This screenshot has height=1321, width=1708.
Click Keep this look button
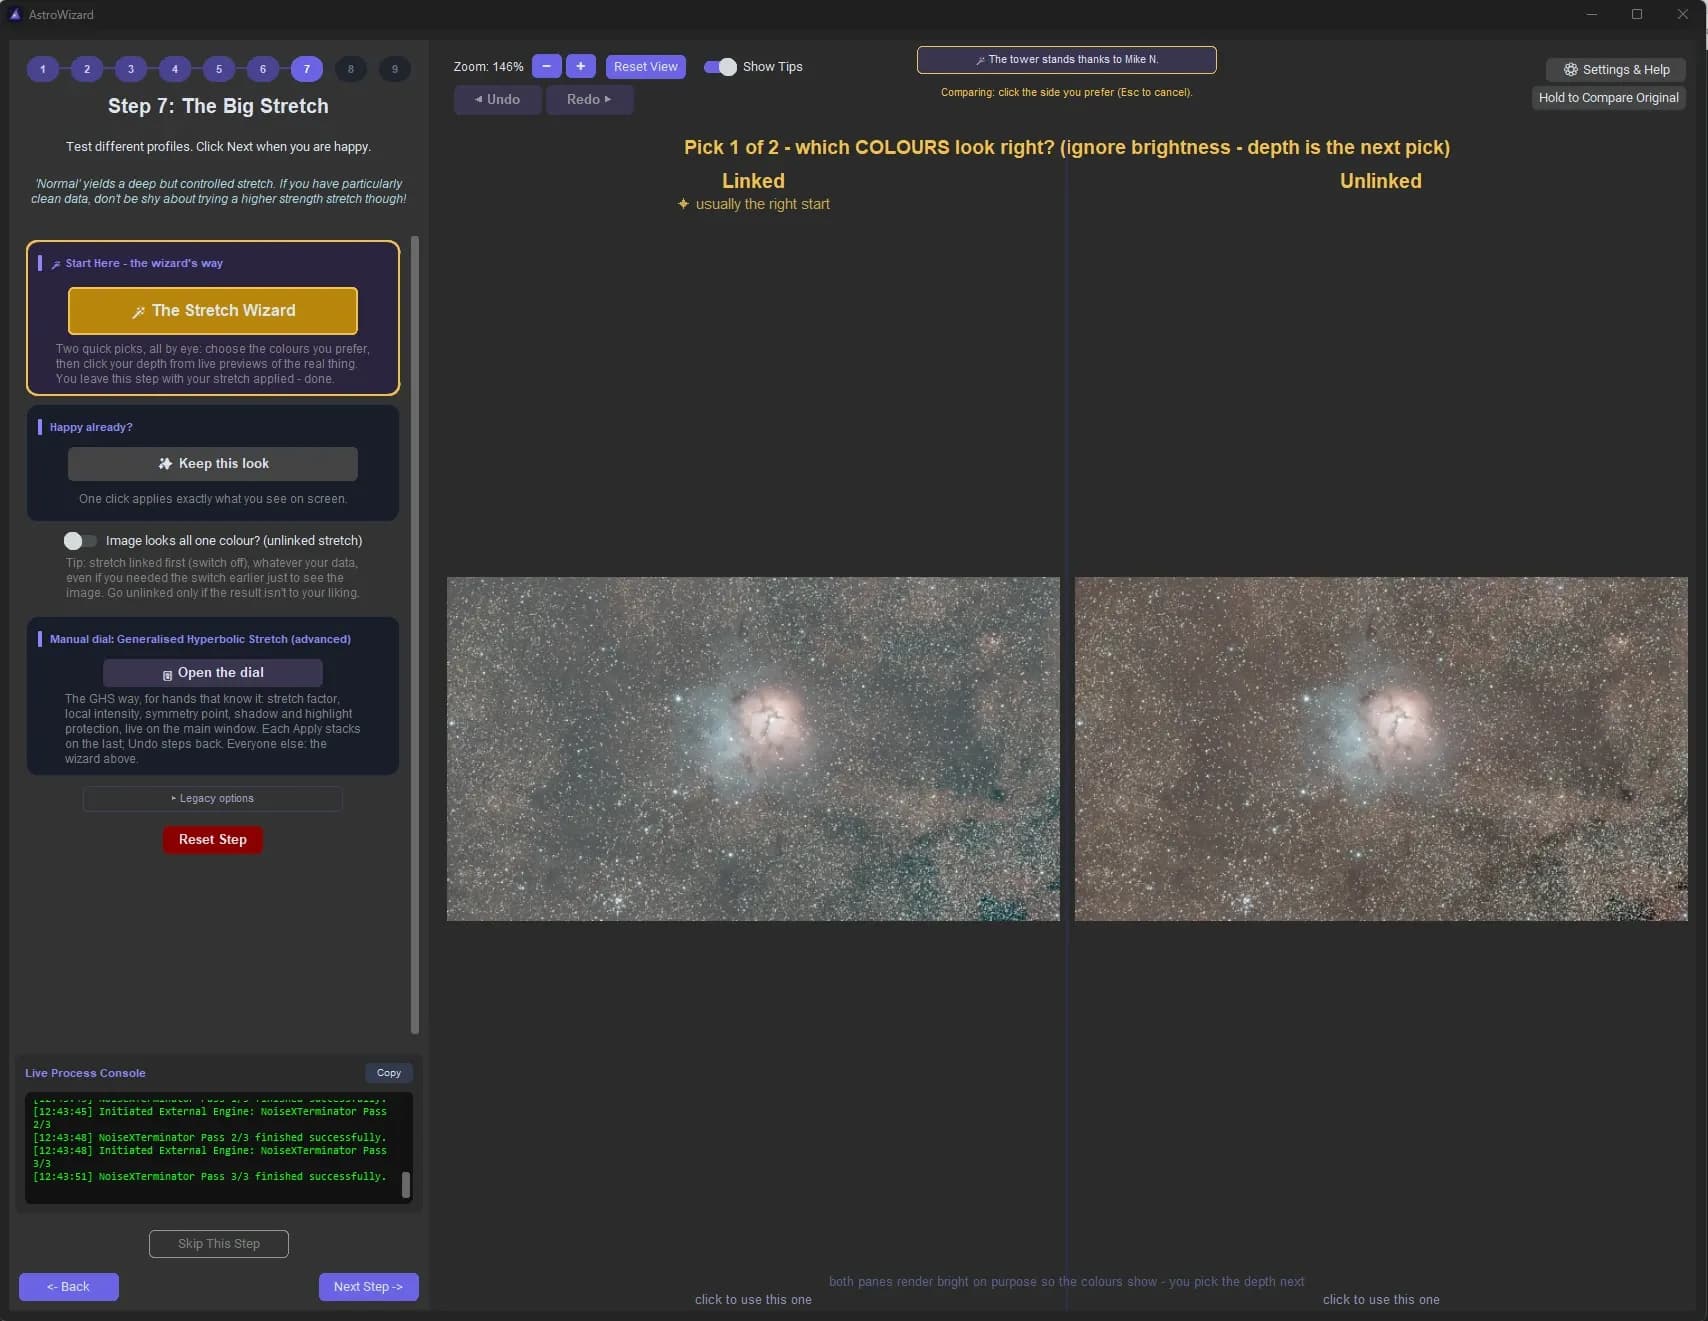[x=213, y=463]
